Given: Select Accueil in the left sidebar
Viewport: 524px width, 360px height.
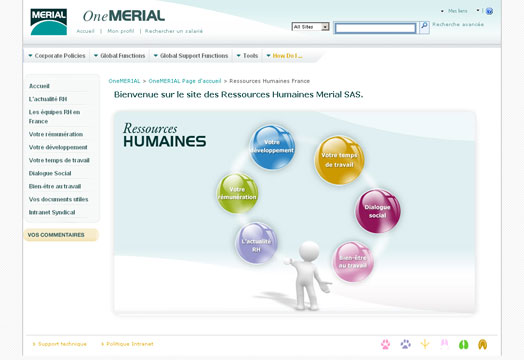Looking at the screenshot, I should pyautogui.click(x=39, y=86).
